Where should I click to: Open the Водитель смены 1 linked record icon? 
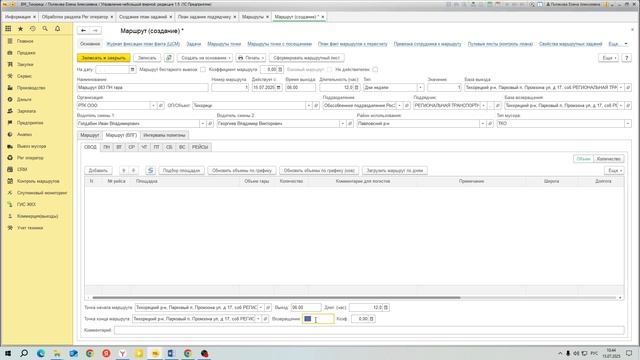pyautogui.click(x=210, y=123)
